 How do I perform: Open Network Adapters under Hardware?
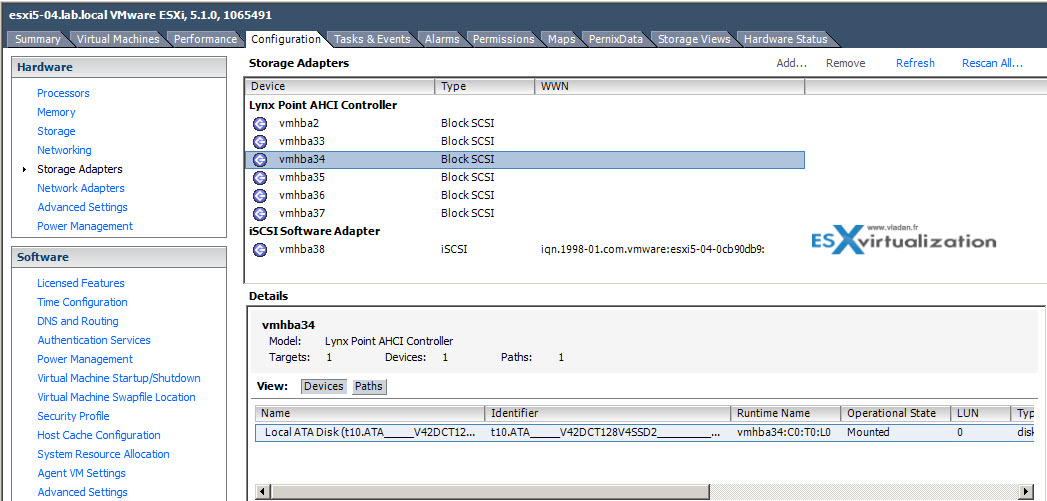(x=81, y=188)
